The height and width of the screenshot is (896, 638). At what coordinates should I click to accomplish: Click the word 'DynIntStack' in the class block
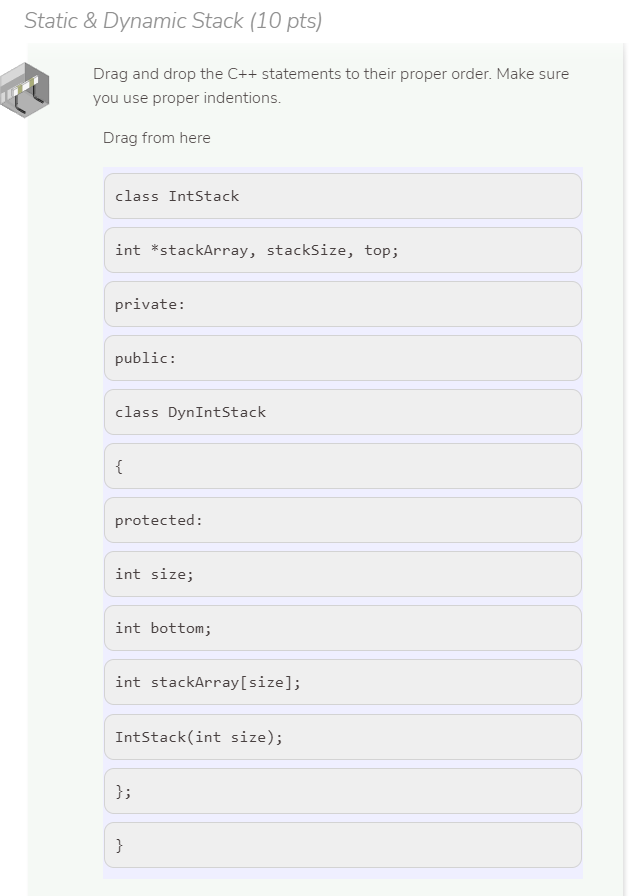click(217, 412)
